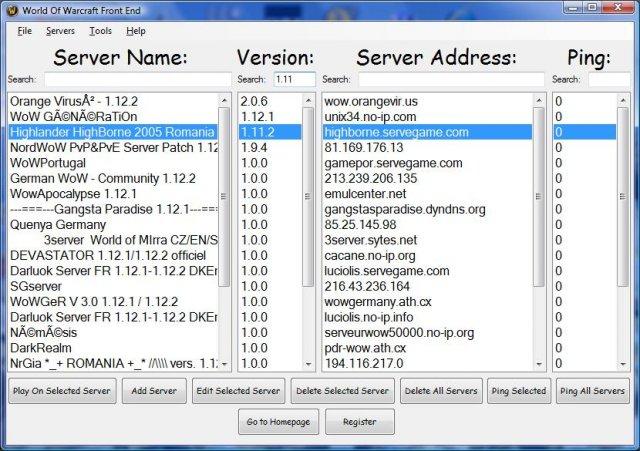Viewport: 640px width, 451px height.
Task: Open the Tools menu
Action: click(99, 31)
